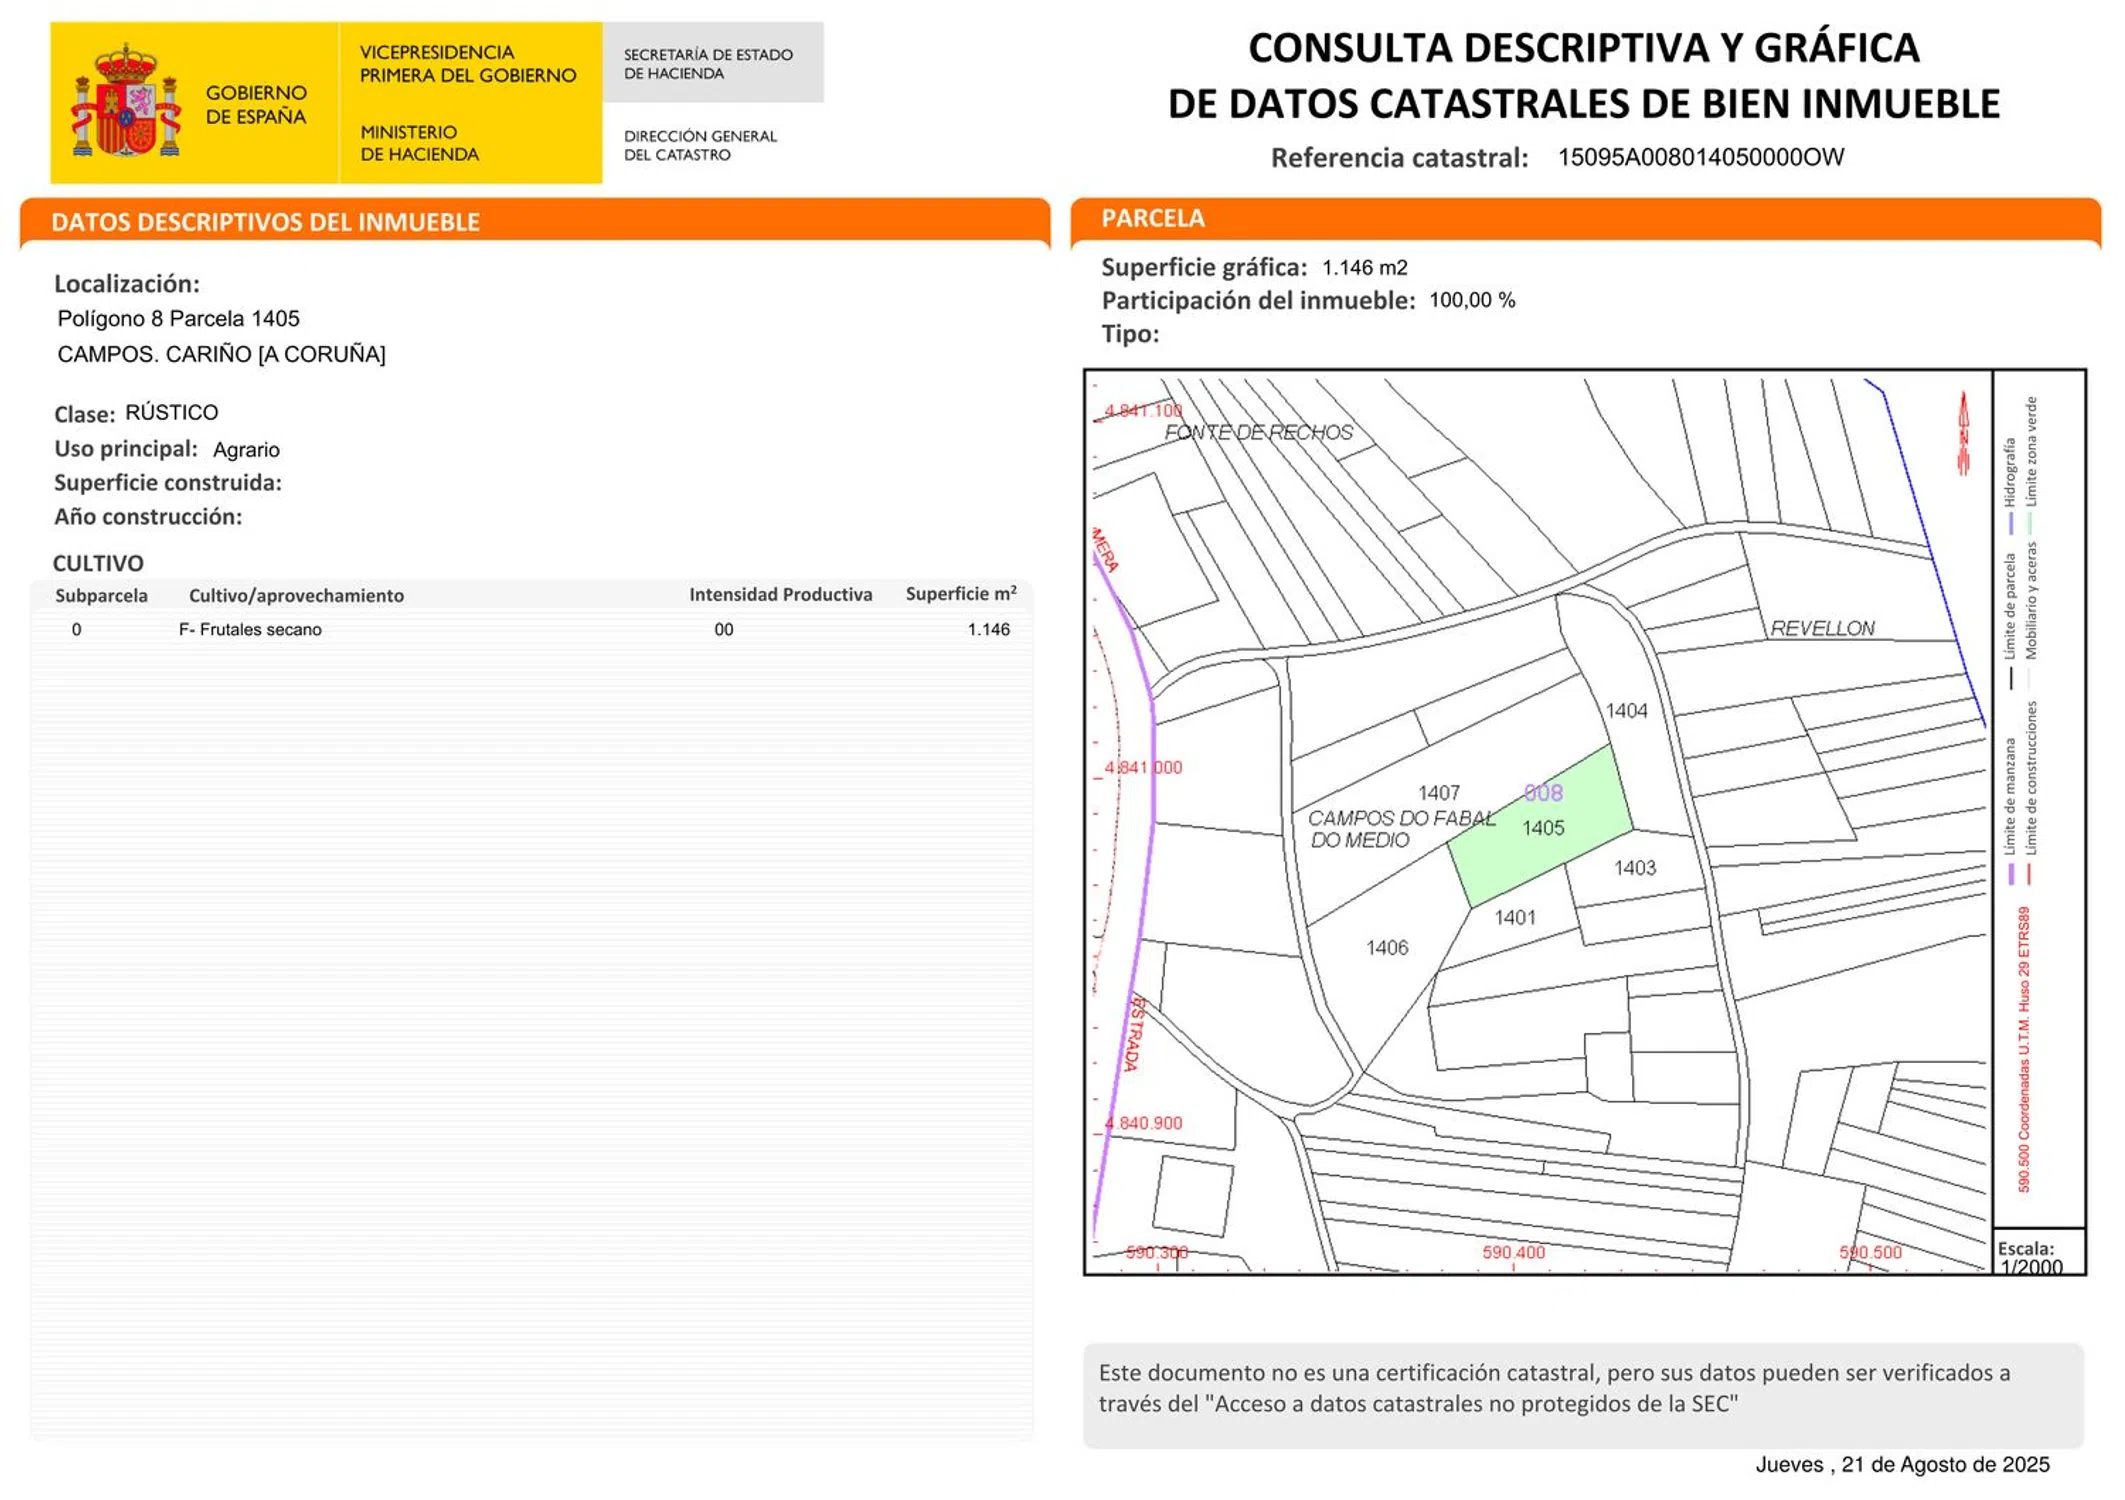Click the cadastral reference number 15095A008014050000OW
This screenshot has width=2125, height=1500.
click(1700, 158)
